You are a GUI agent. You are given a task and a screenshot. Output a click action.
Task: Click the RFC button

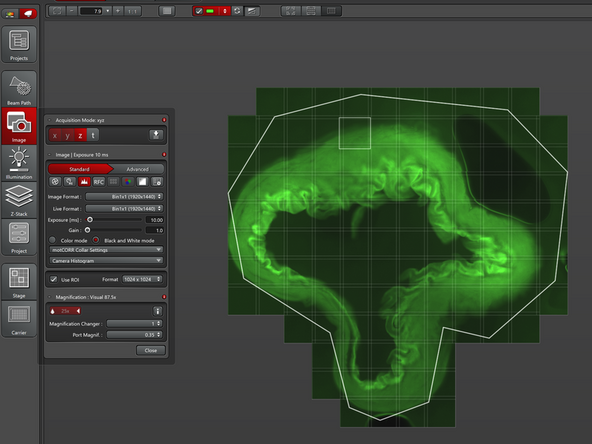(99, 182)
